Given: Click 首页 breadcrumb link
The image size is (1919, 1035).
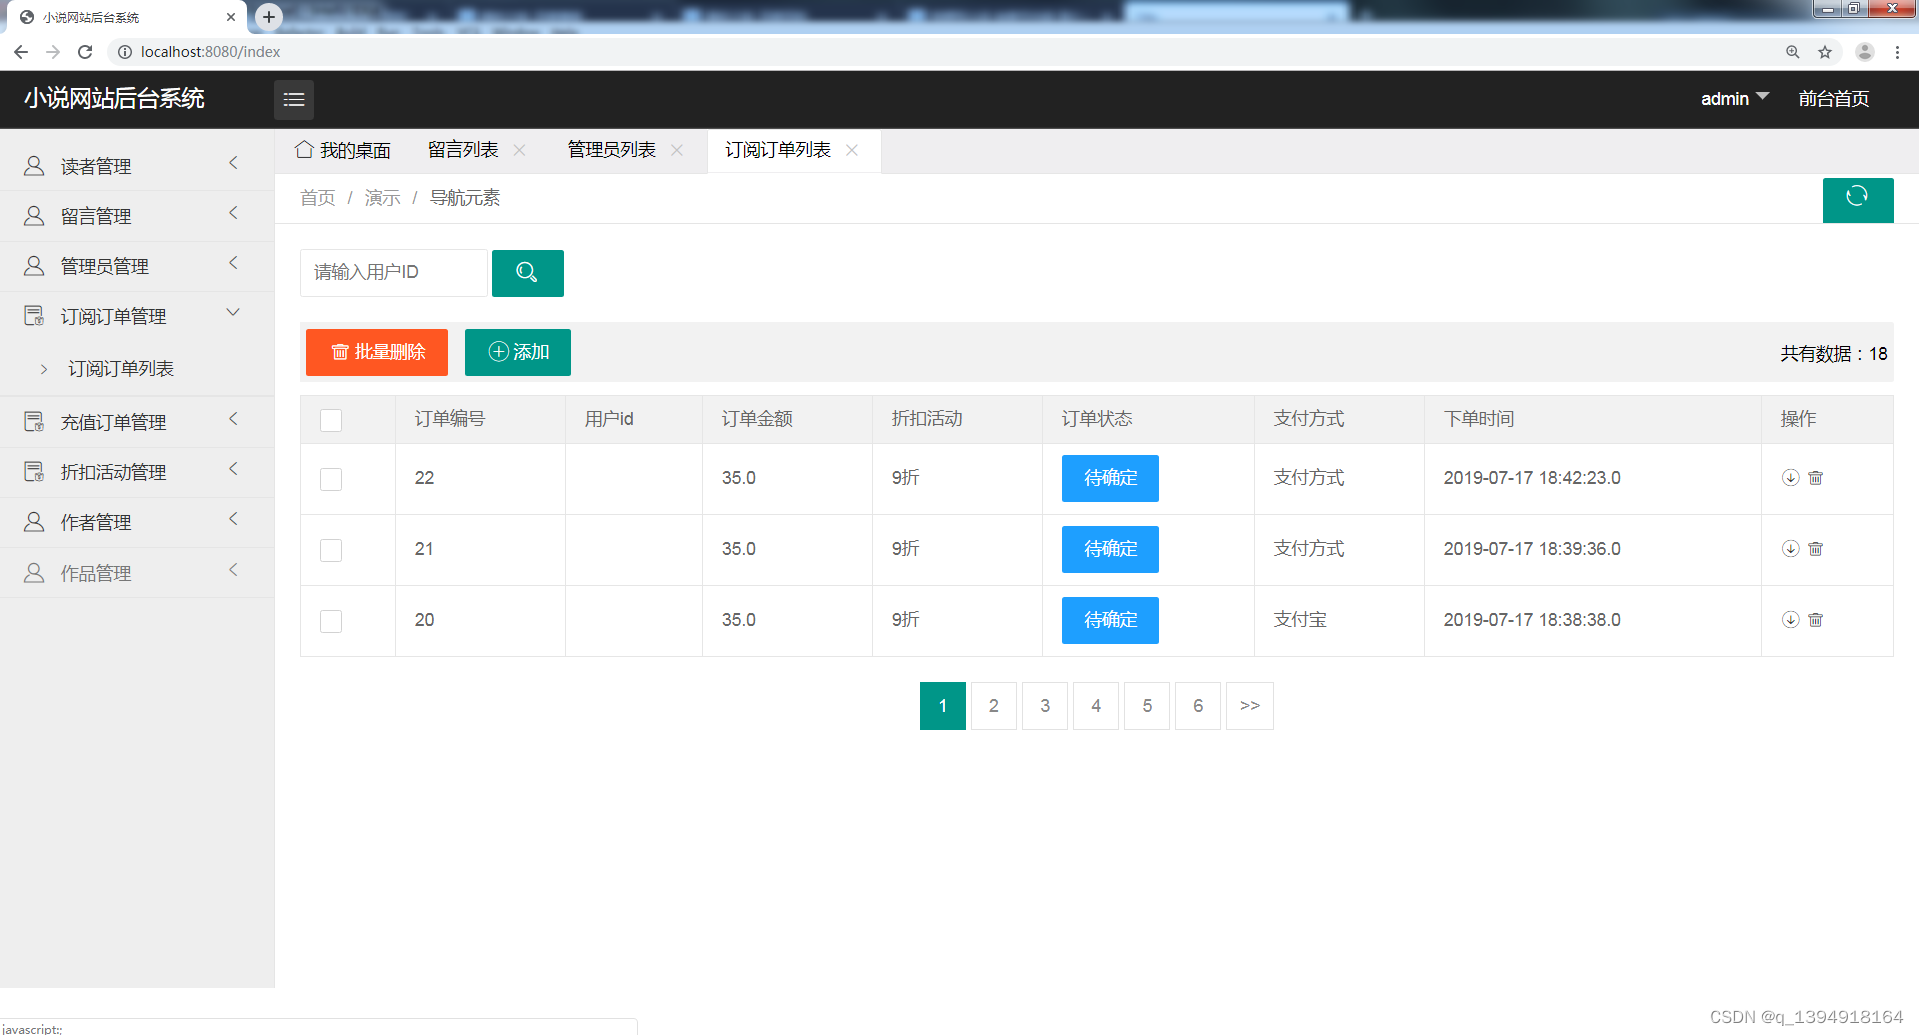Looking at the screenshot, I should click(x=318, y=198).
